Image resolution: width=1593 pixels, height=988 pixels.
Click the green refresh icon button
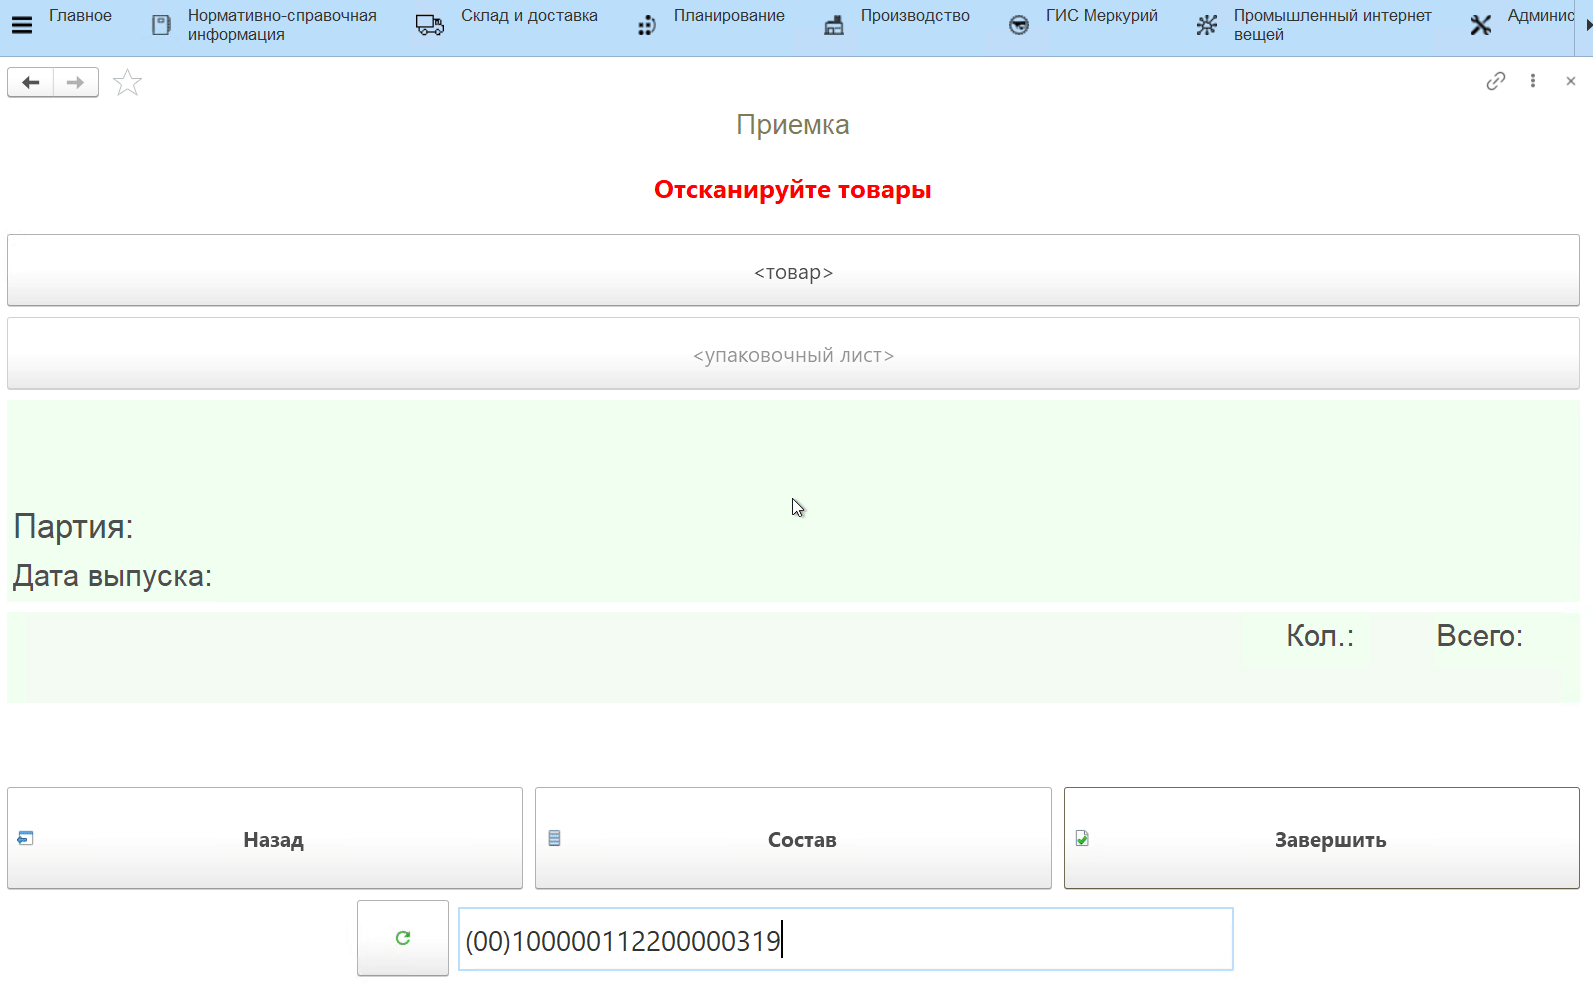(x=403, y=938)
